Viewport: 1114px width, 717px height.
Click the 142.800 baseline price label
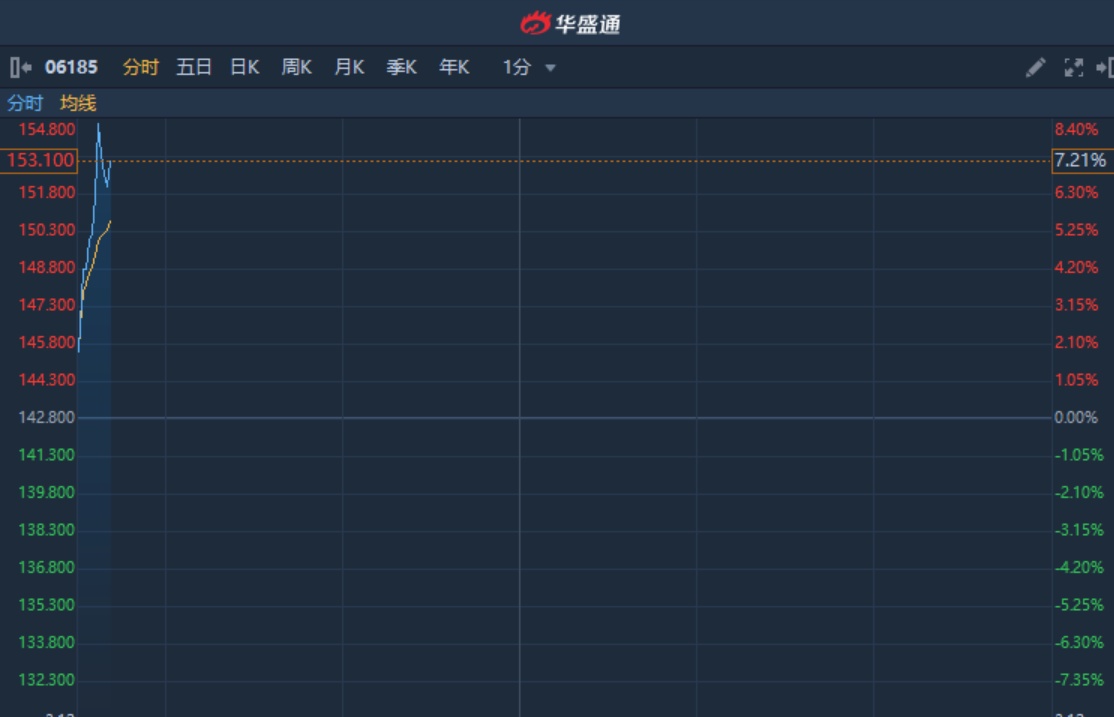coord(46,417)
